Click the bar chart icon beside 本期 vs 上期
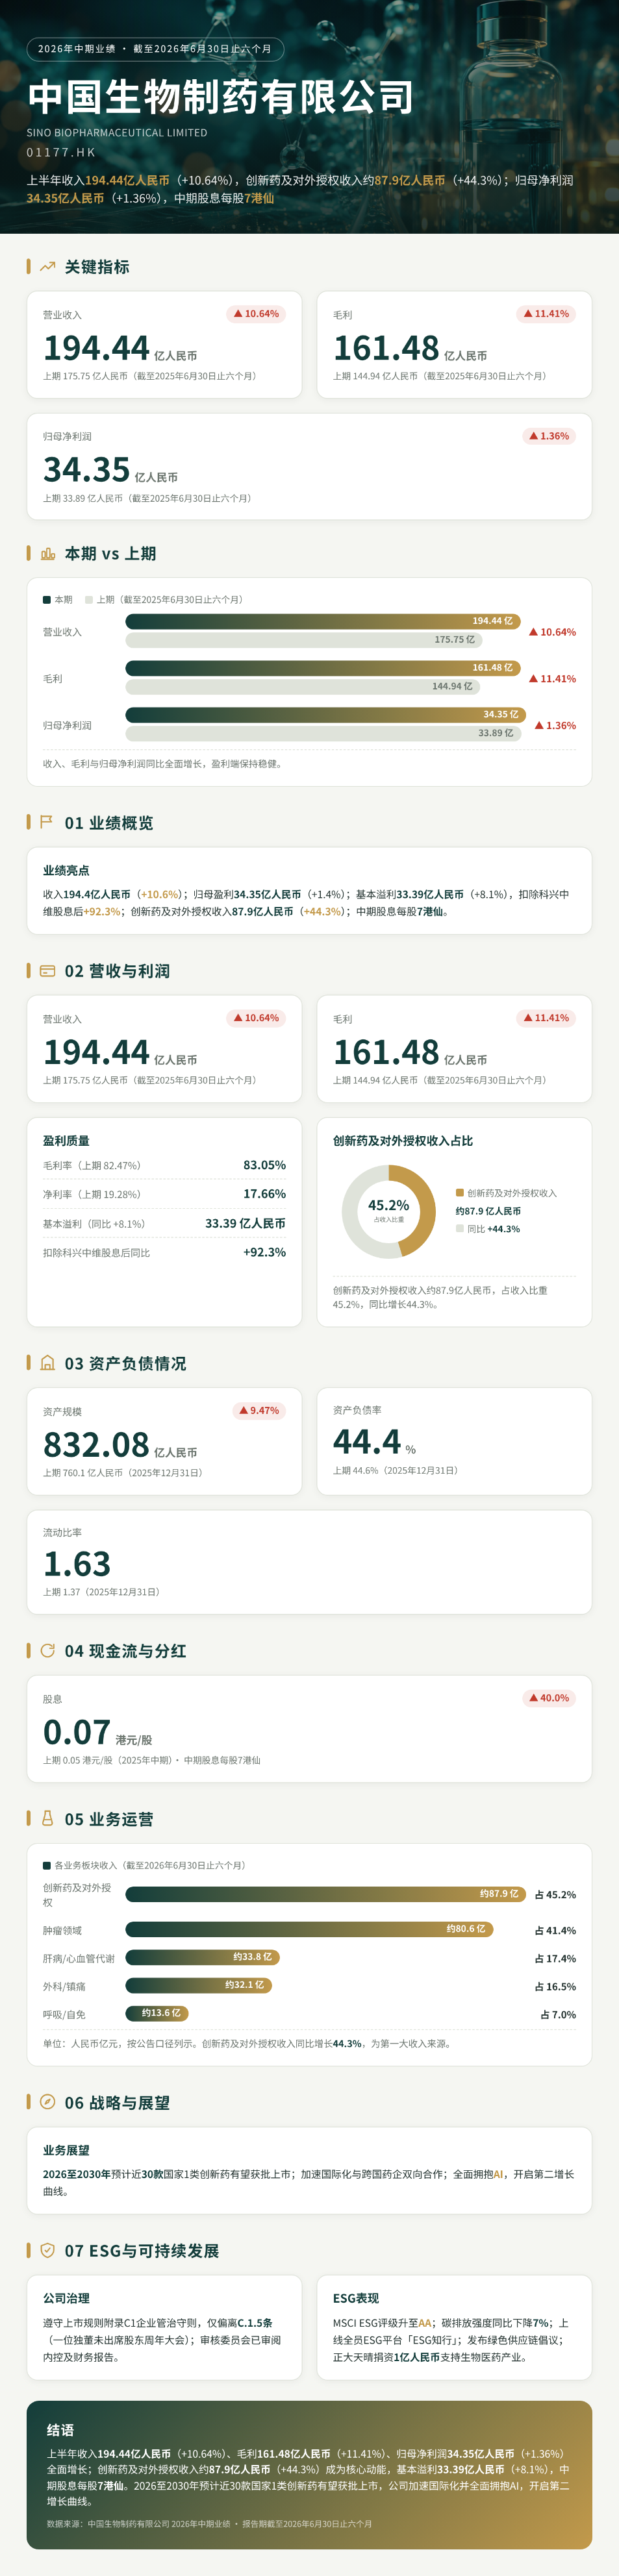Screen dimensions: 619x2576 [x=47, y=554]
